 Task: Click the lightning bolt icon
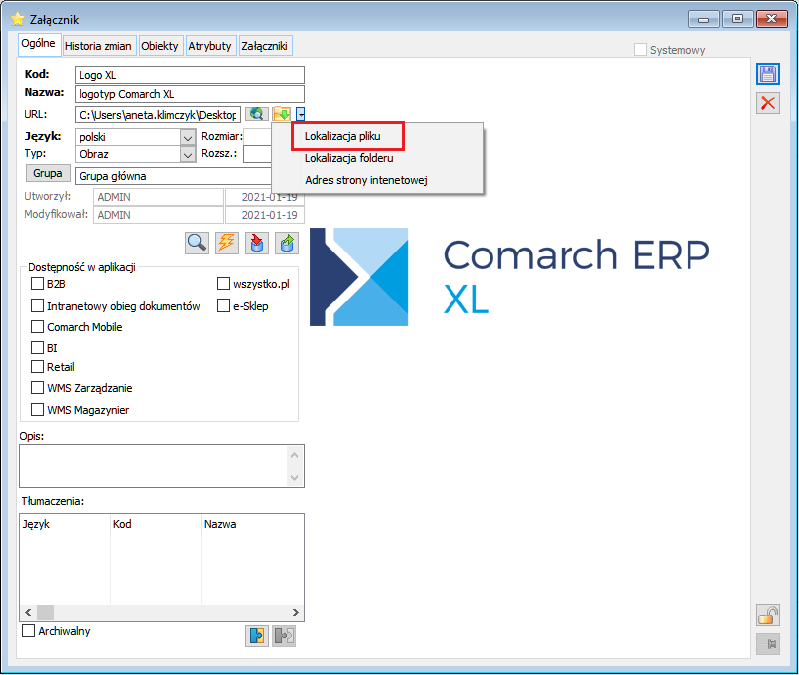point(227,242)
